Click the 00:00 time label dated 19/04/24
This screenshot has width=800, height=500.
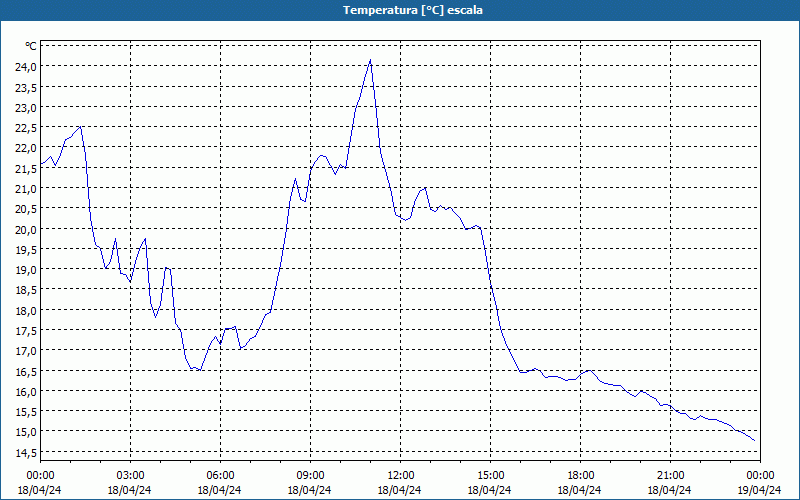pos(760,476)
